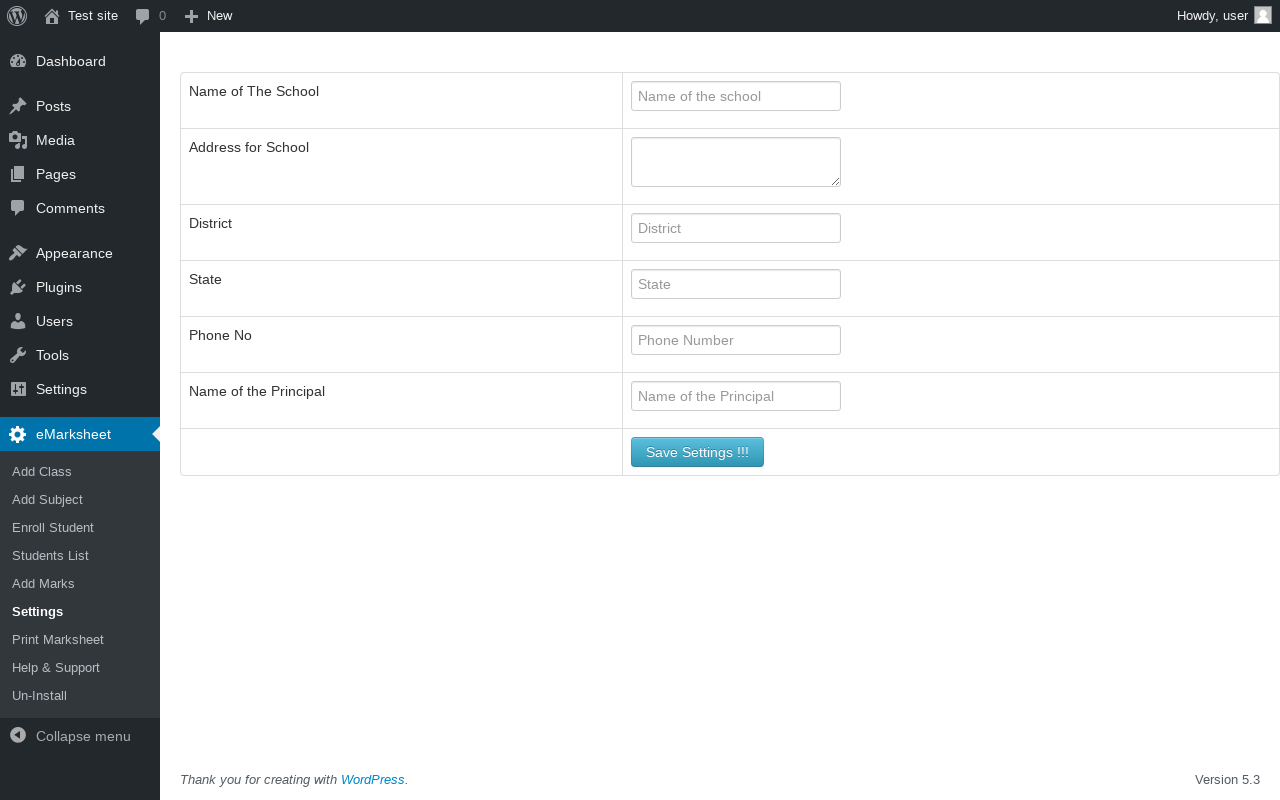
Task: Click the plus icon beside New
Action: (192, 16)
